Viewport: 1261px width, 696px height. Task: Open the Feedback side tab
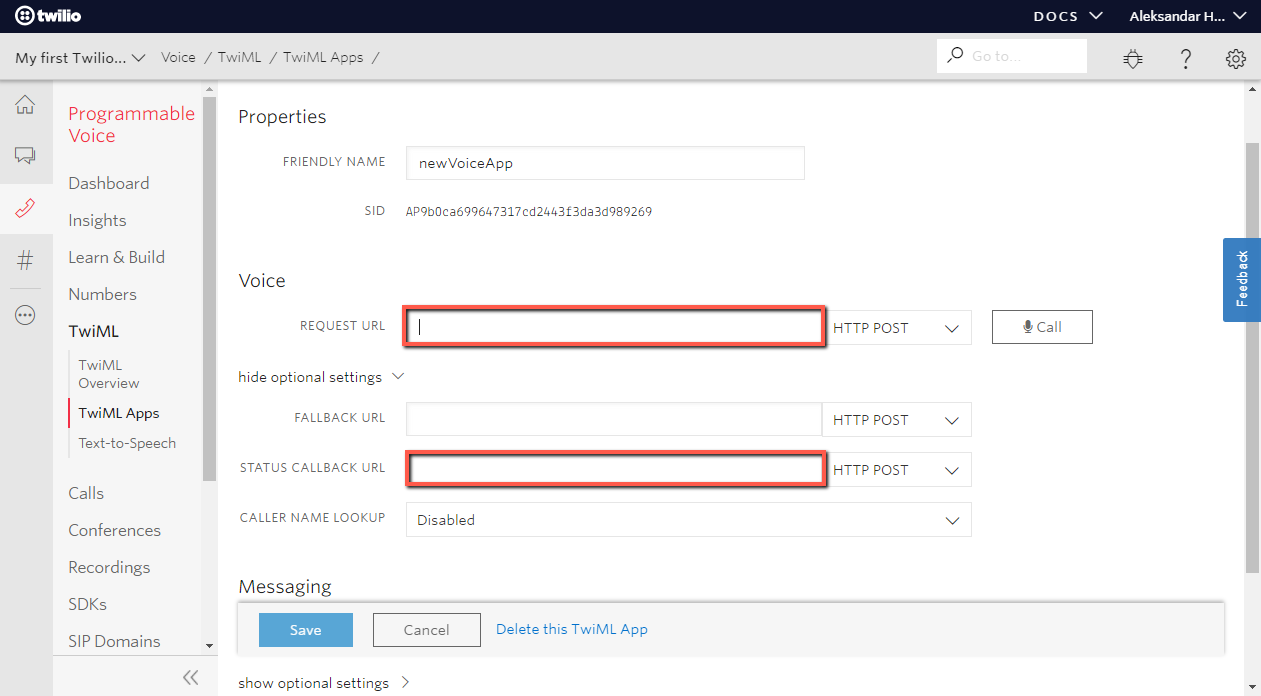[x=1242, y=279]
